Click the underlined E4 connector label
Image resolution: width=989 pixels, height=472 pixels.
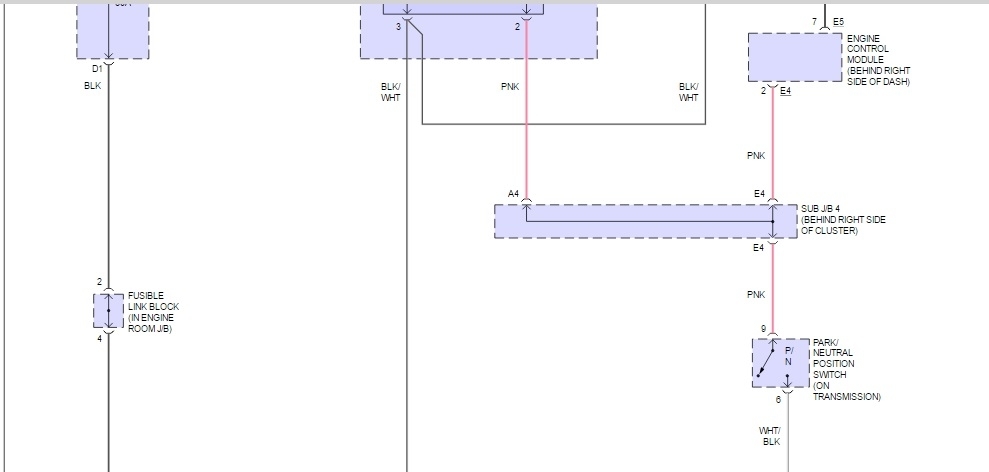click(x=785, y=91)
